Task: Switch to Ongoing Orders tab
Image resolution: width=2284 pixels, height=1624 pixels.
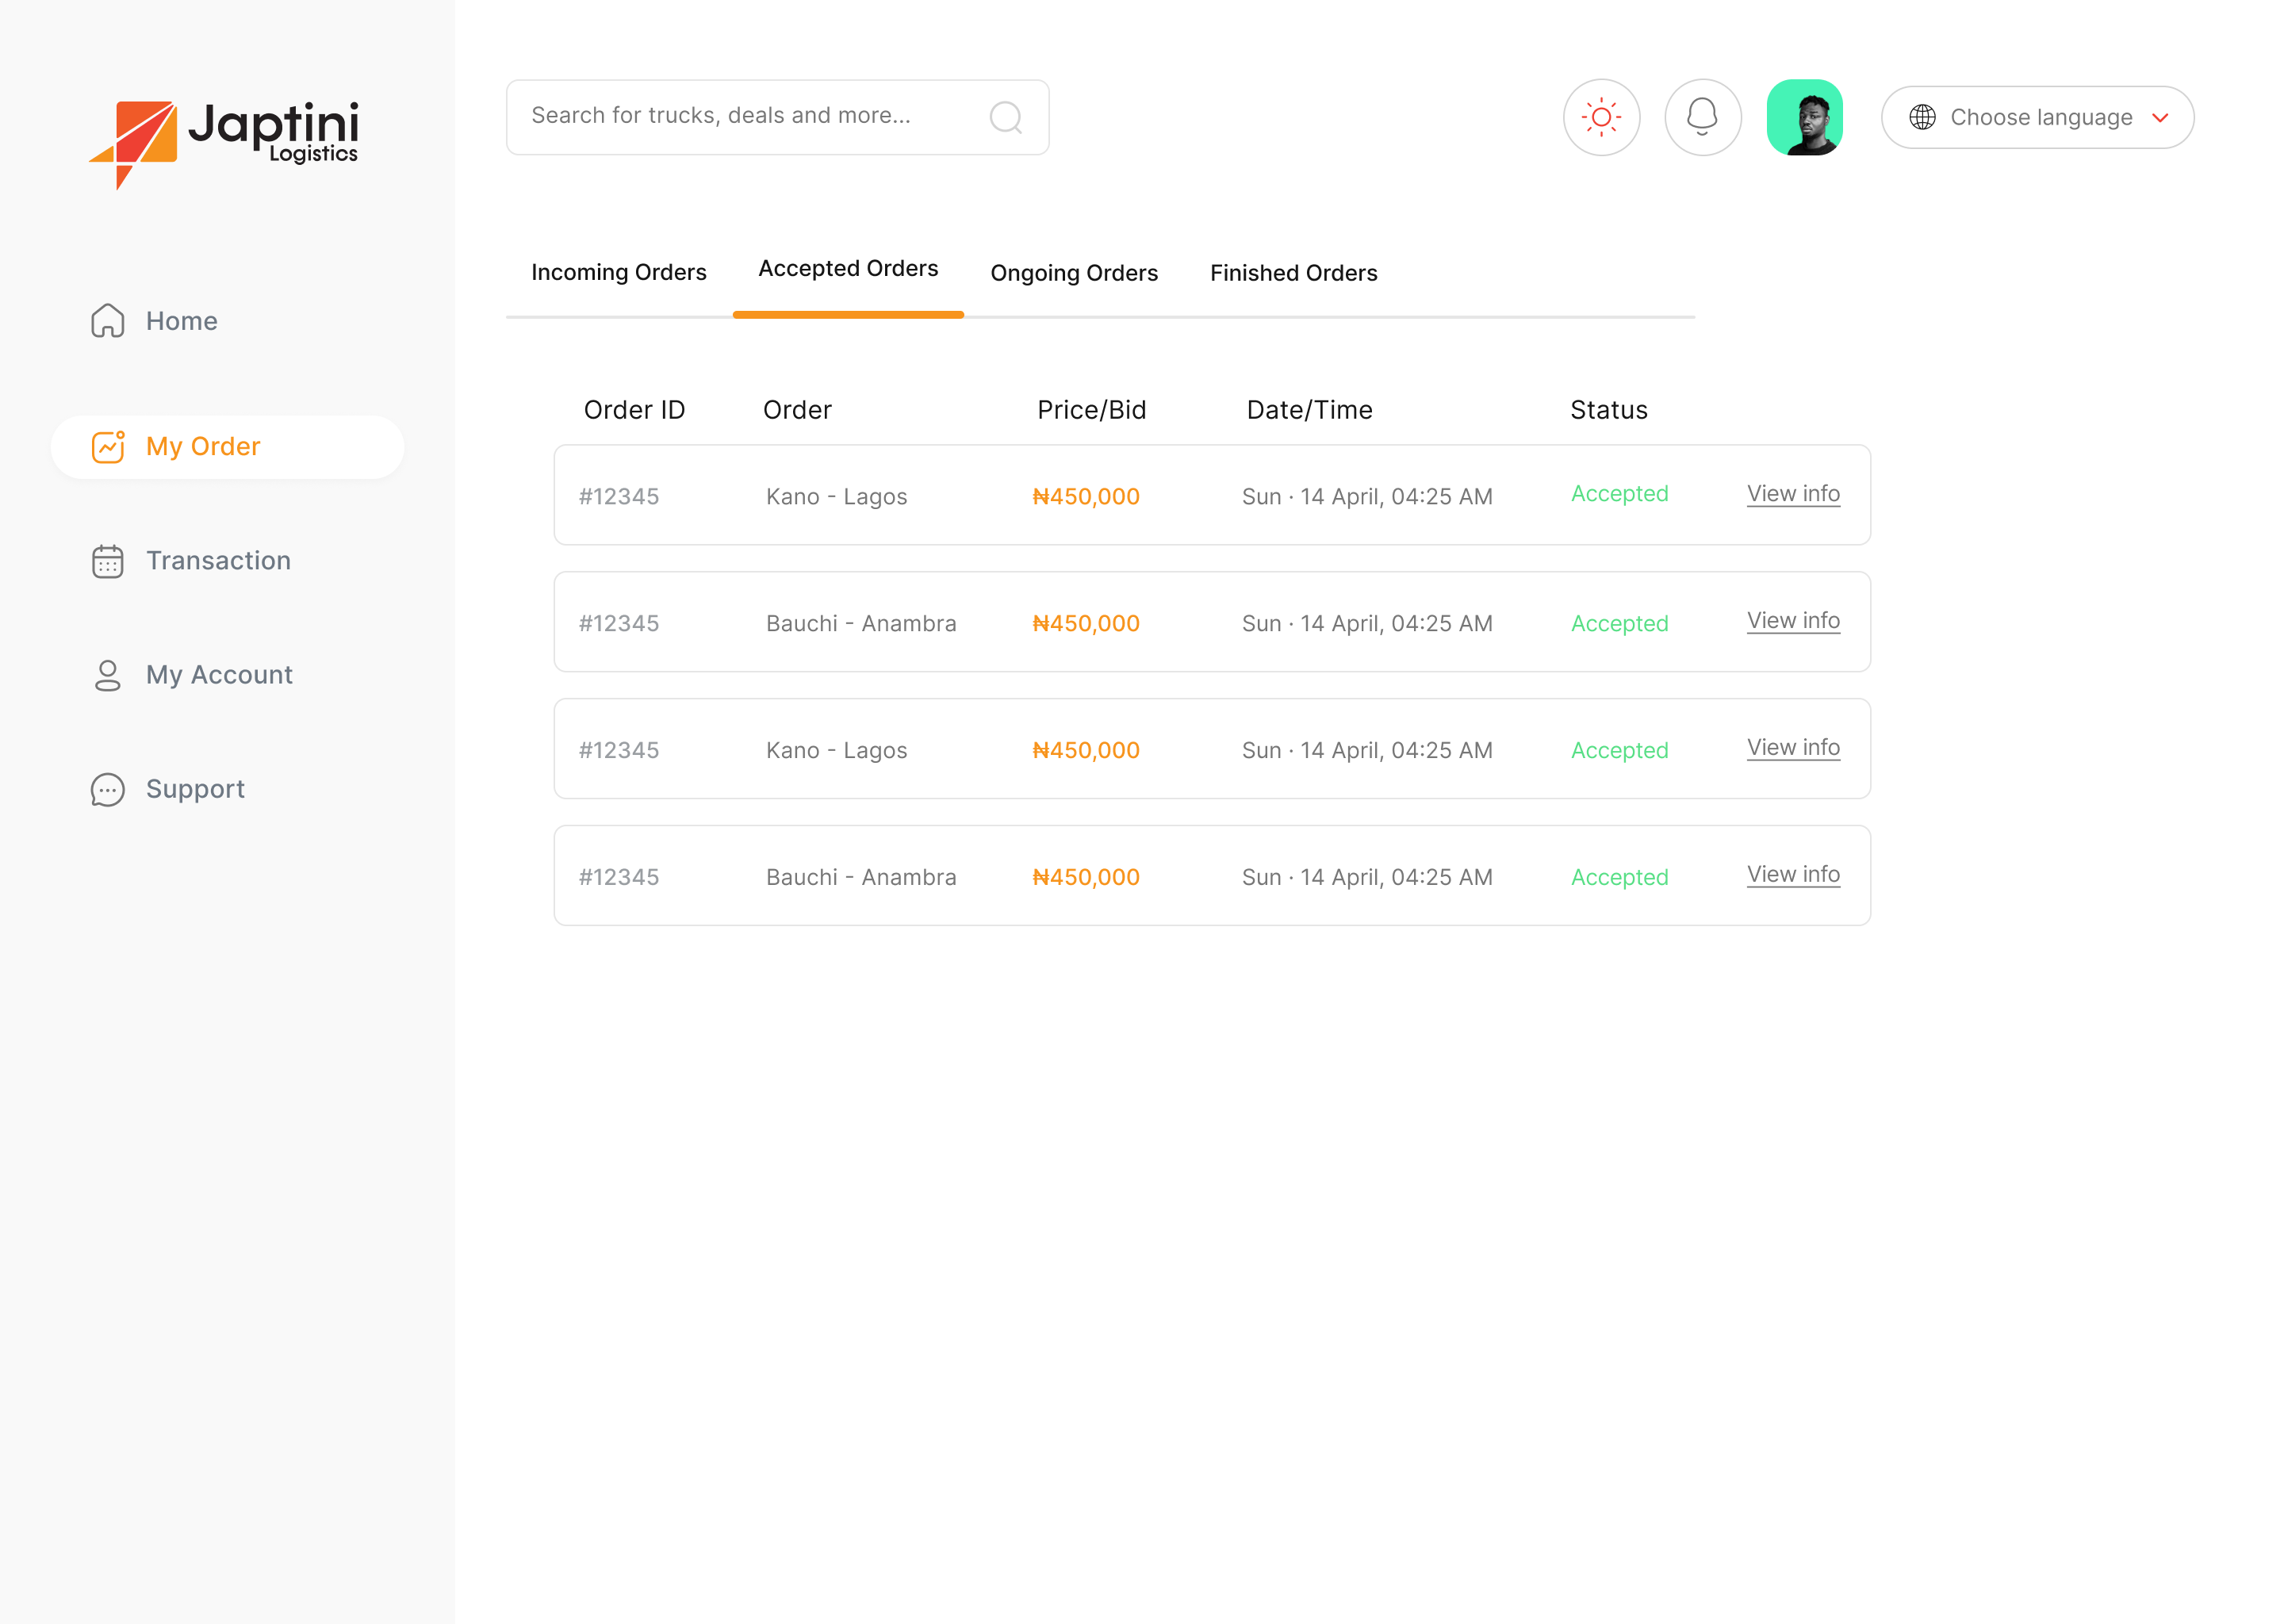Action: 1074,273
